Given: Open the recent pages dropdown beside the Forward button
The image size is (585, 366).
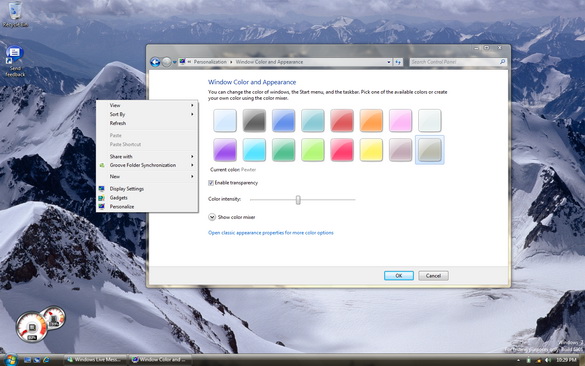Looking at the screenshot, I should [174, 62].
